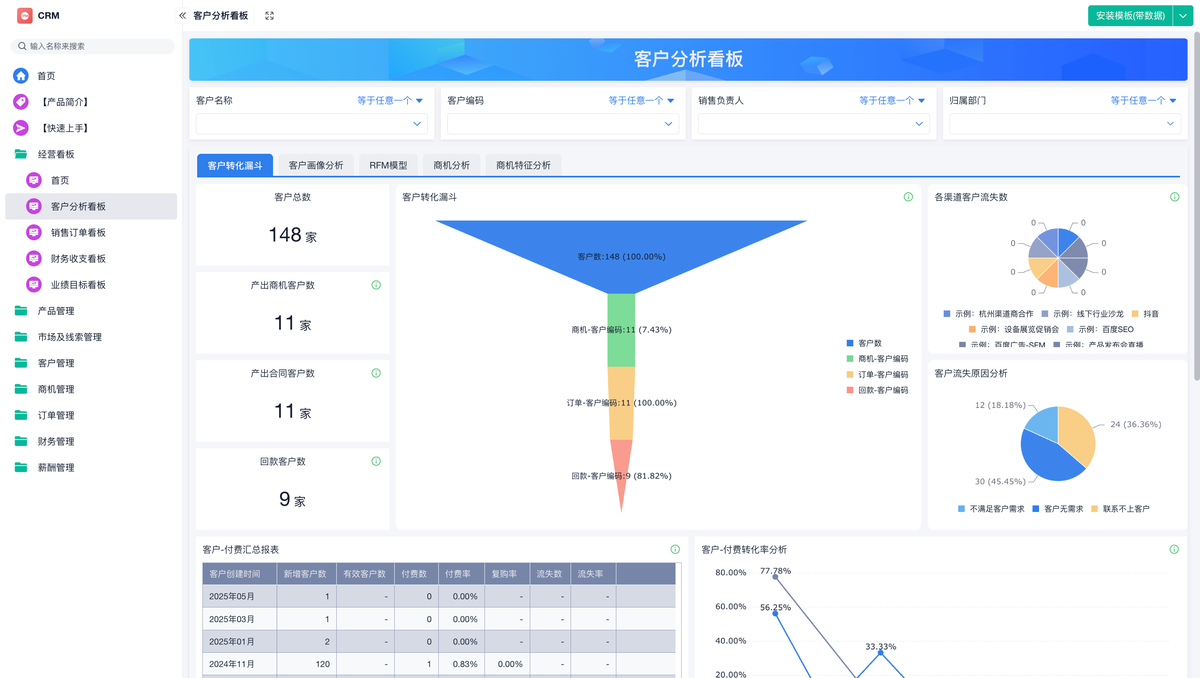Toggle 商机-客户编码 legend in funnel chart
The width and height of the screenshot is (1200, 678).
pyautogui.click(x=877, y=358)
